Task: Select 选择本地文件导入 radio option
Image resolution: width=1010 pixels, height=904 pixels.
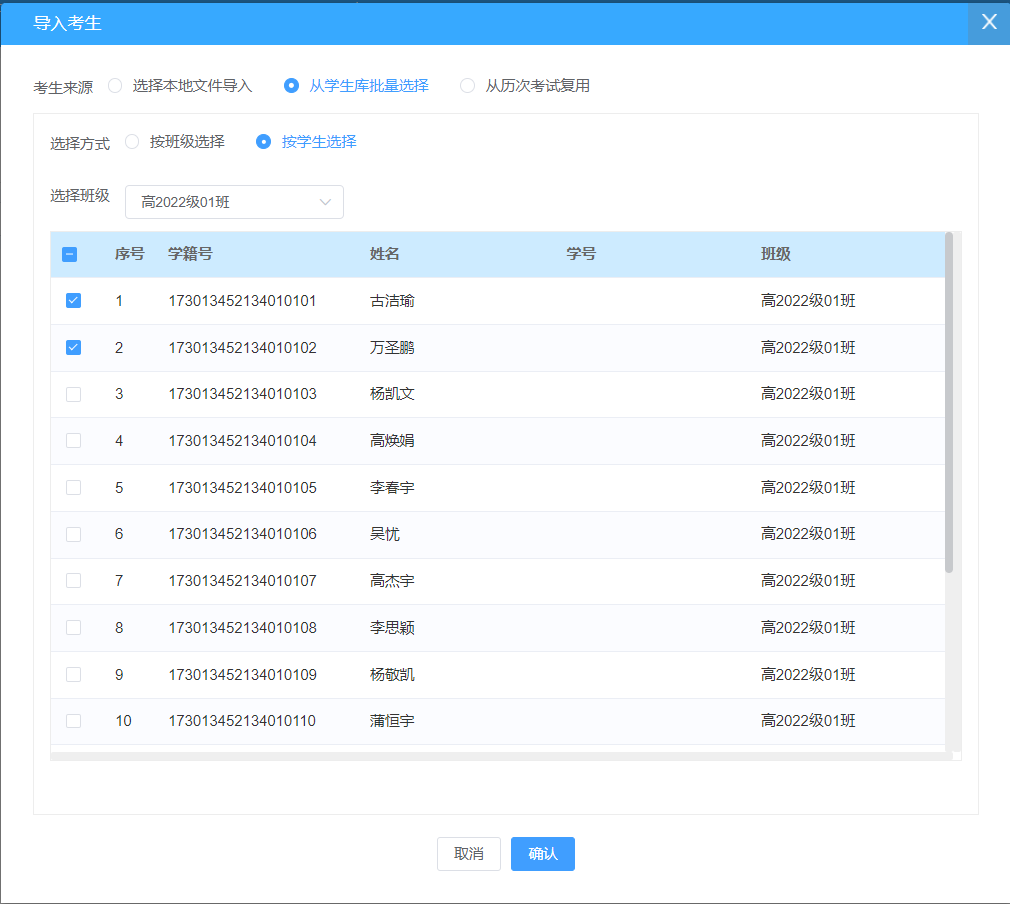Action: (115, 86)
